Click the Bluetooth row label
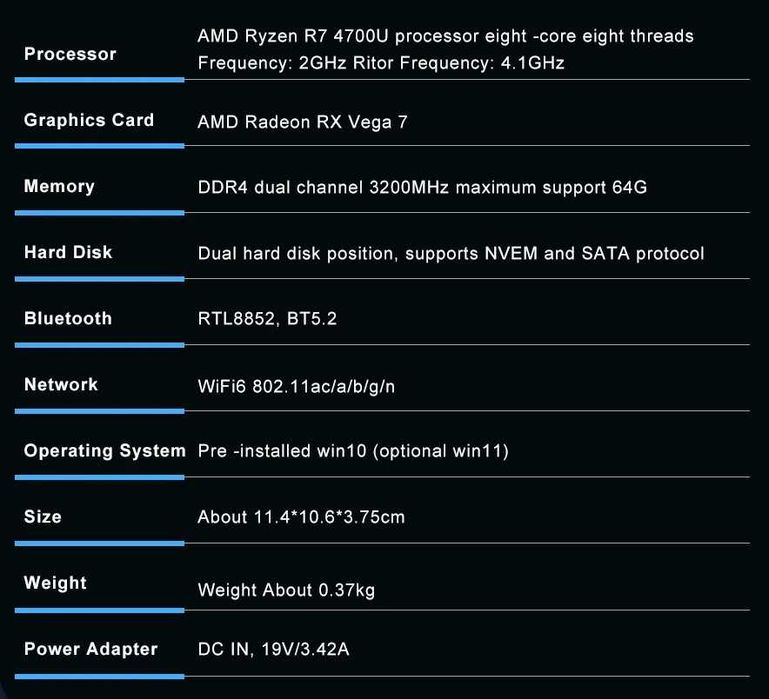Screen dimensions: 769x699 (x=68, y=318)
